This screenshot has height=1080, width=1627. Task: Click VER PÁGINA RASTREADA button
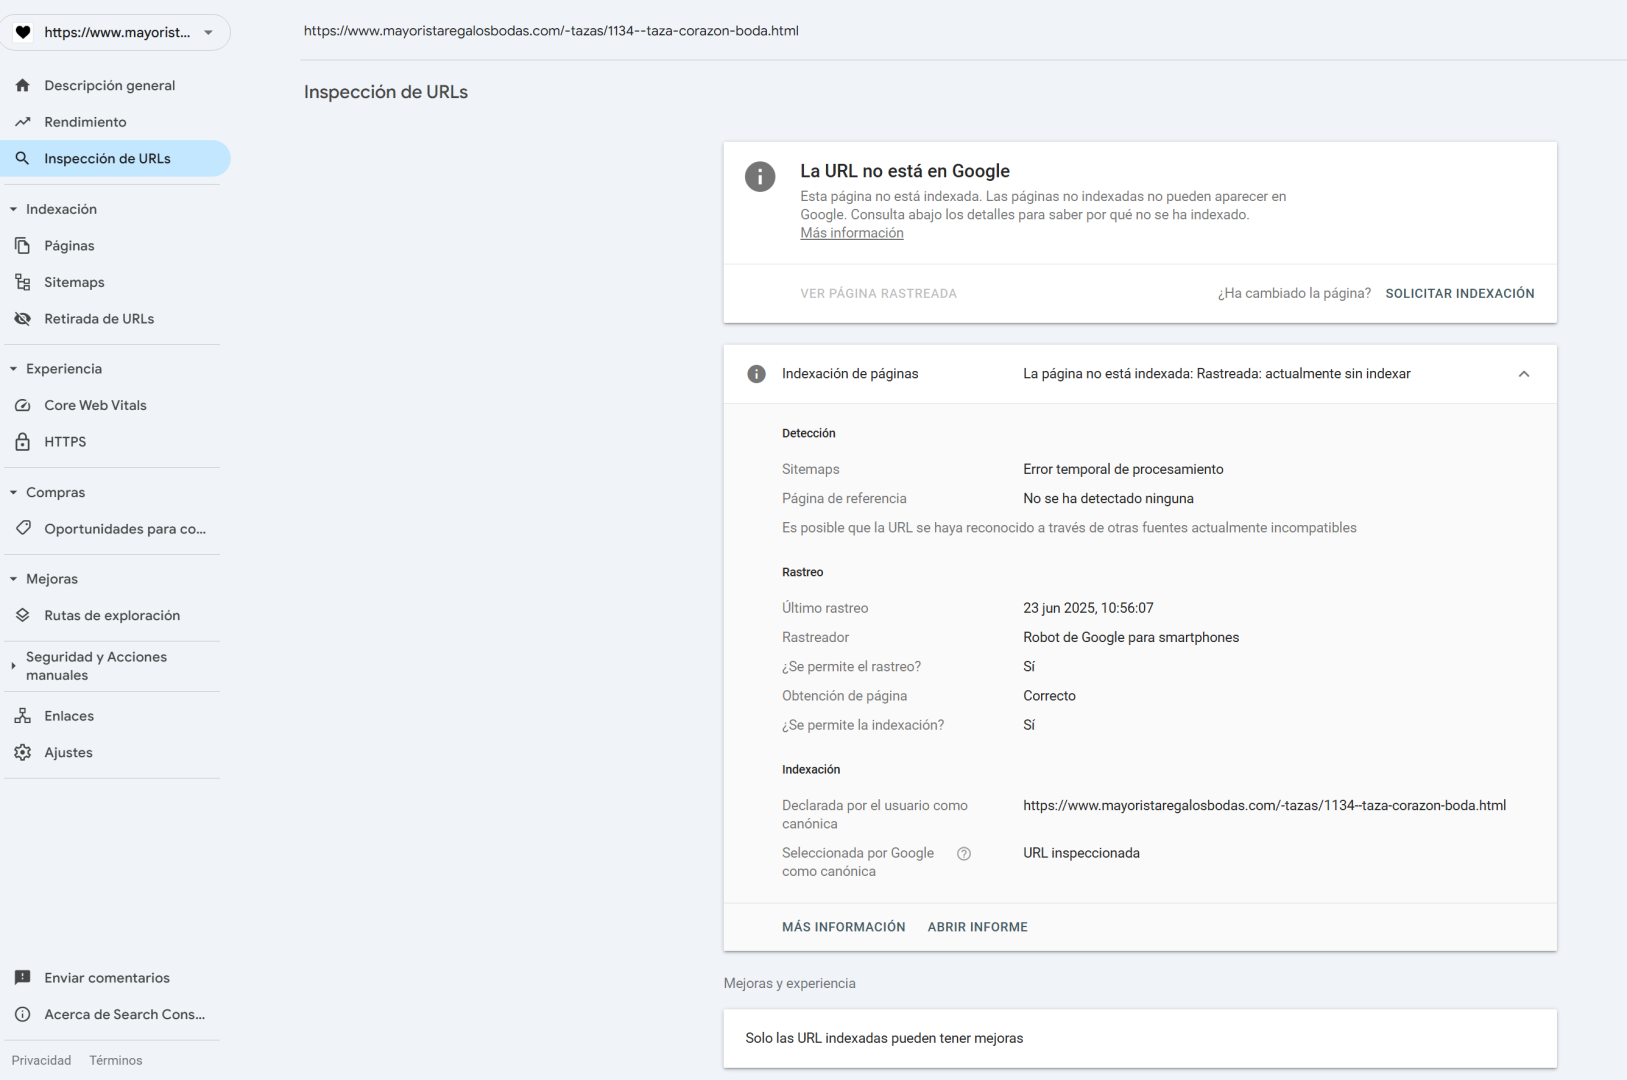tap(878, 293)
